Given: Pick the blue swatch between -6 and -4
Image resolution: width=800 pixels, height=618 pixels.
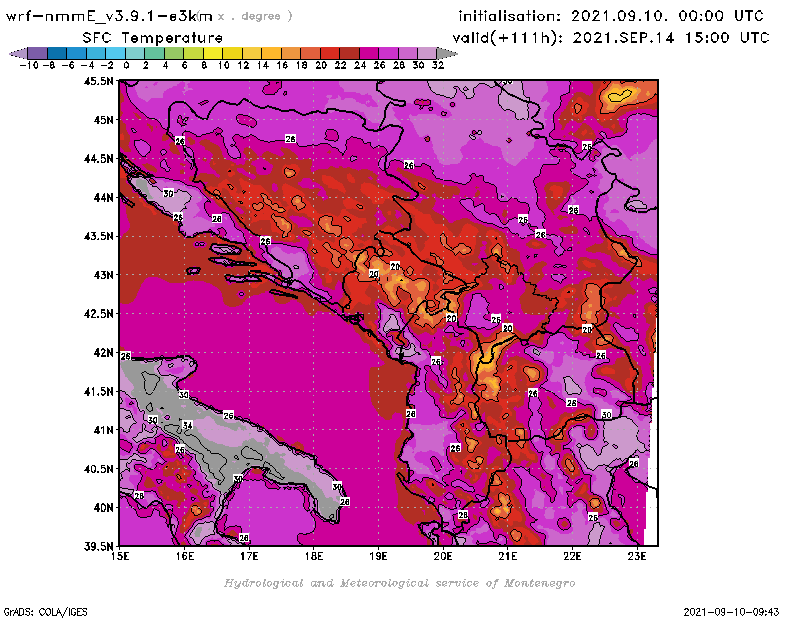Looking at the screenshot, I should [77, 53].
